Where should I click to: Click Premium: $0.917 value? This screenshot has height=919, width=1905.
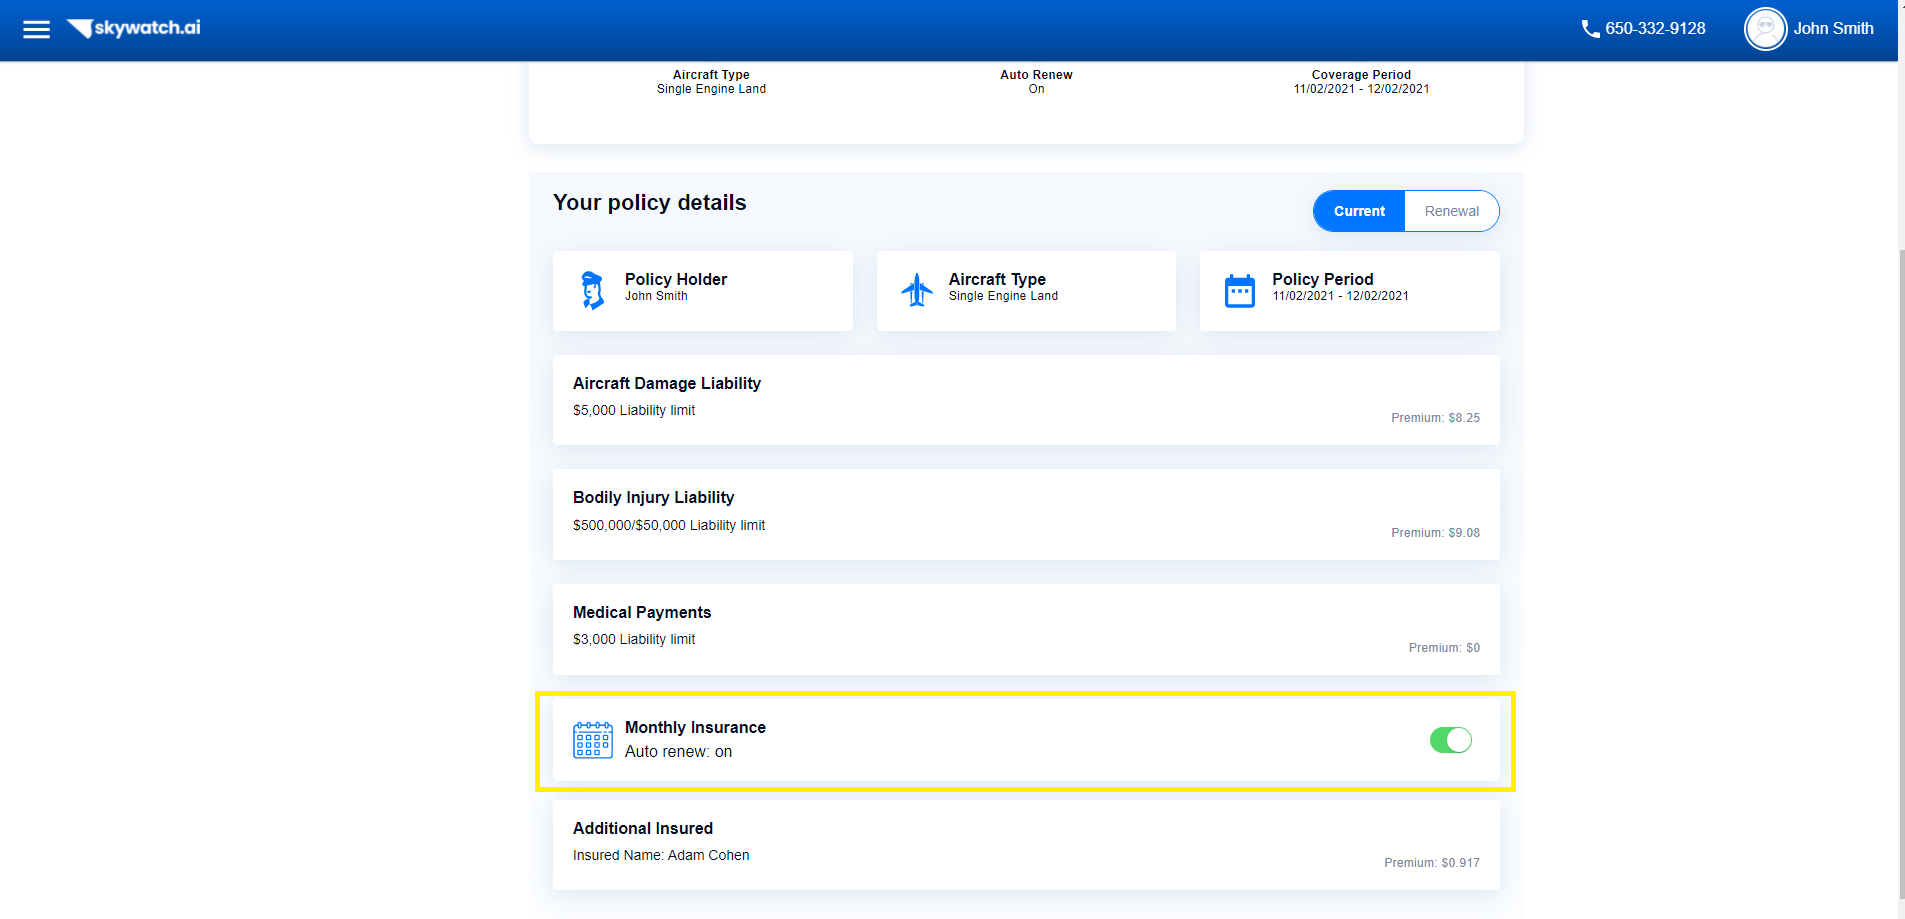[x=1432, y=863]
